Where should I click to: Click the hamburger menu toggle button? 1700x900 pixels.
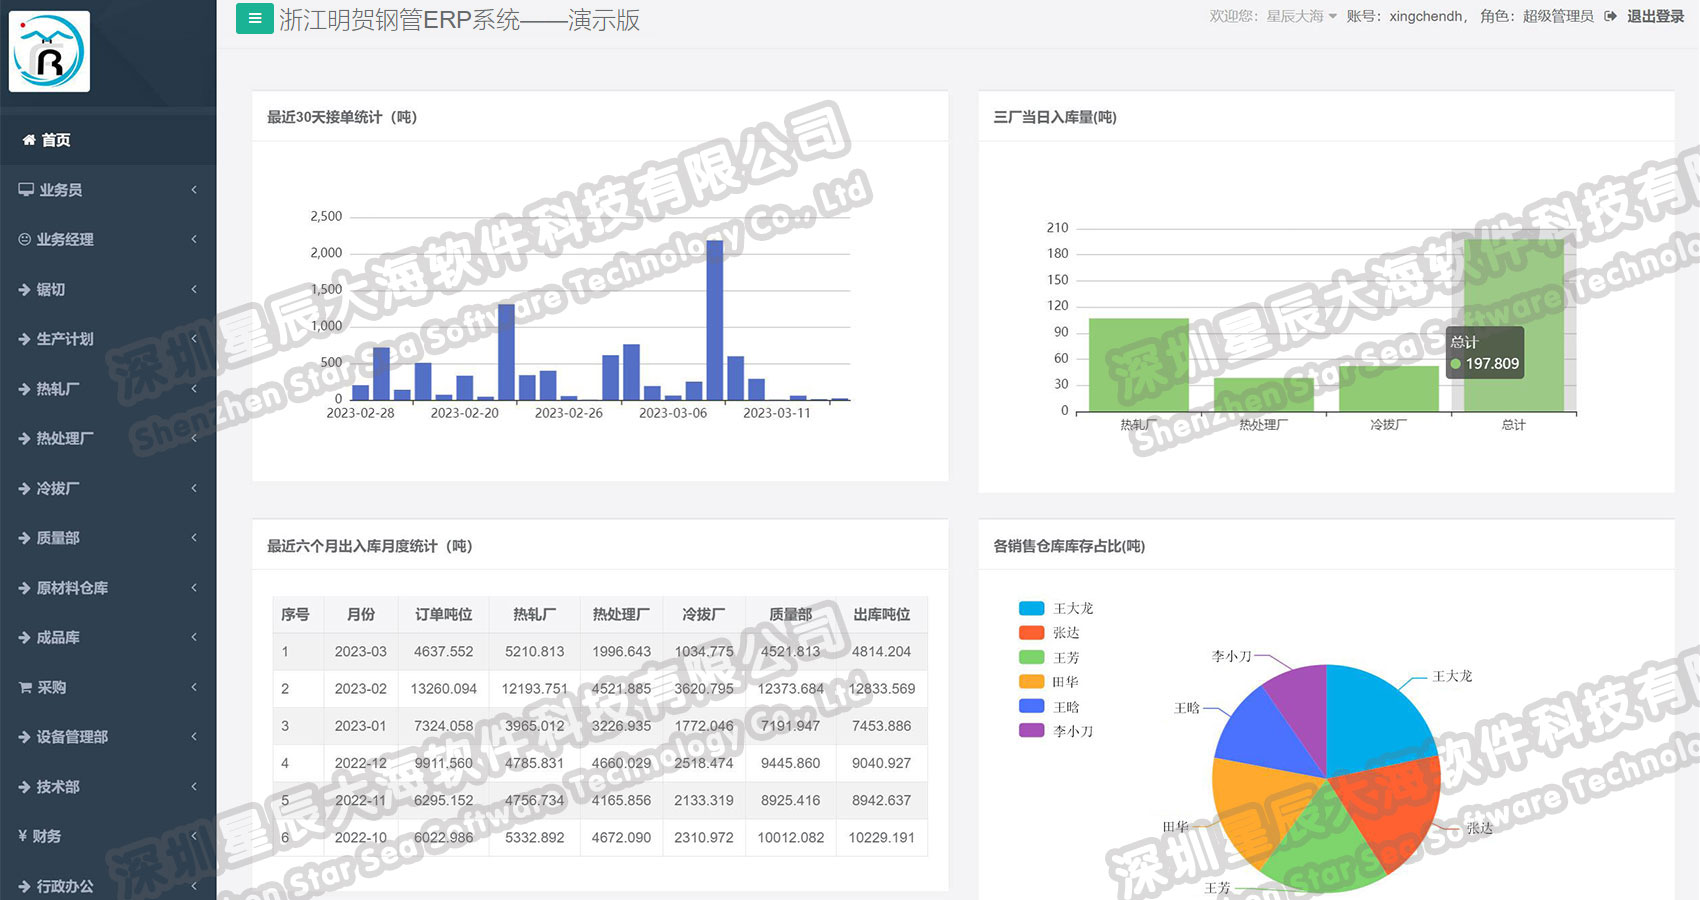pyautogui.click(x=254, y=18)
